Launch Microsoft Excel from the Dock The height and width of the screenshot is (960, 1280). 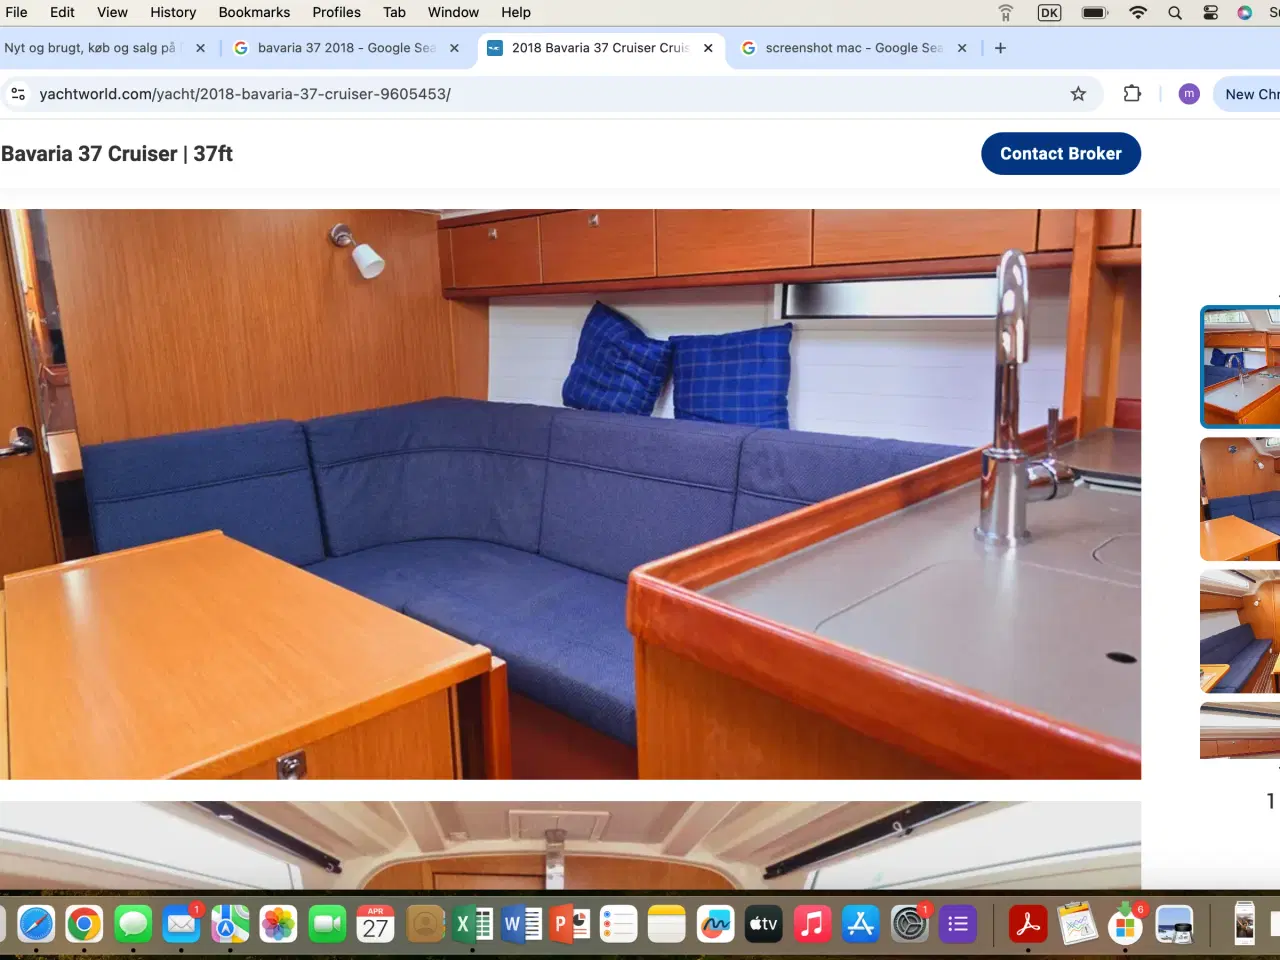coord(472,924)
